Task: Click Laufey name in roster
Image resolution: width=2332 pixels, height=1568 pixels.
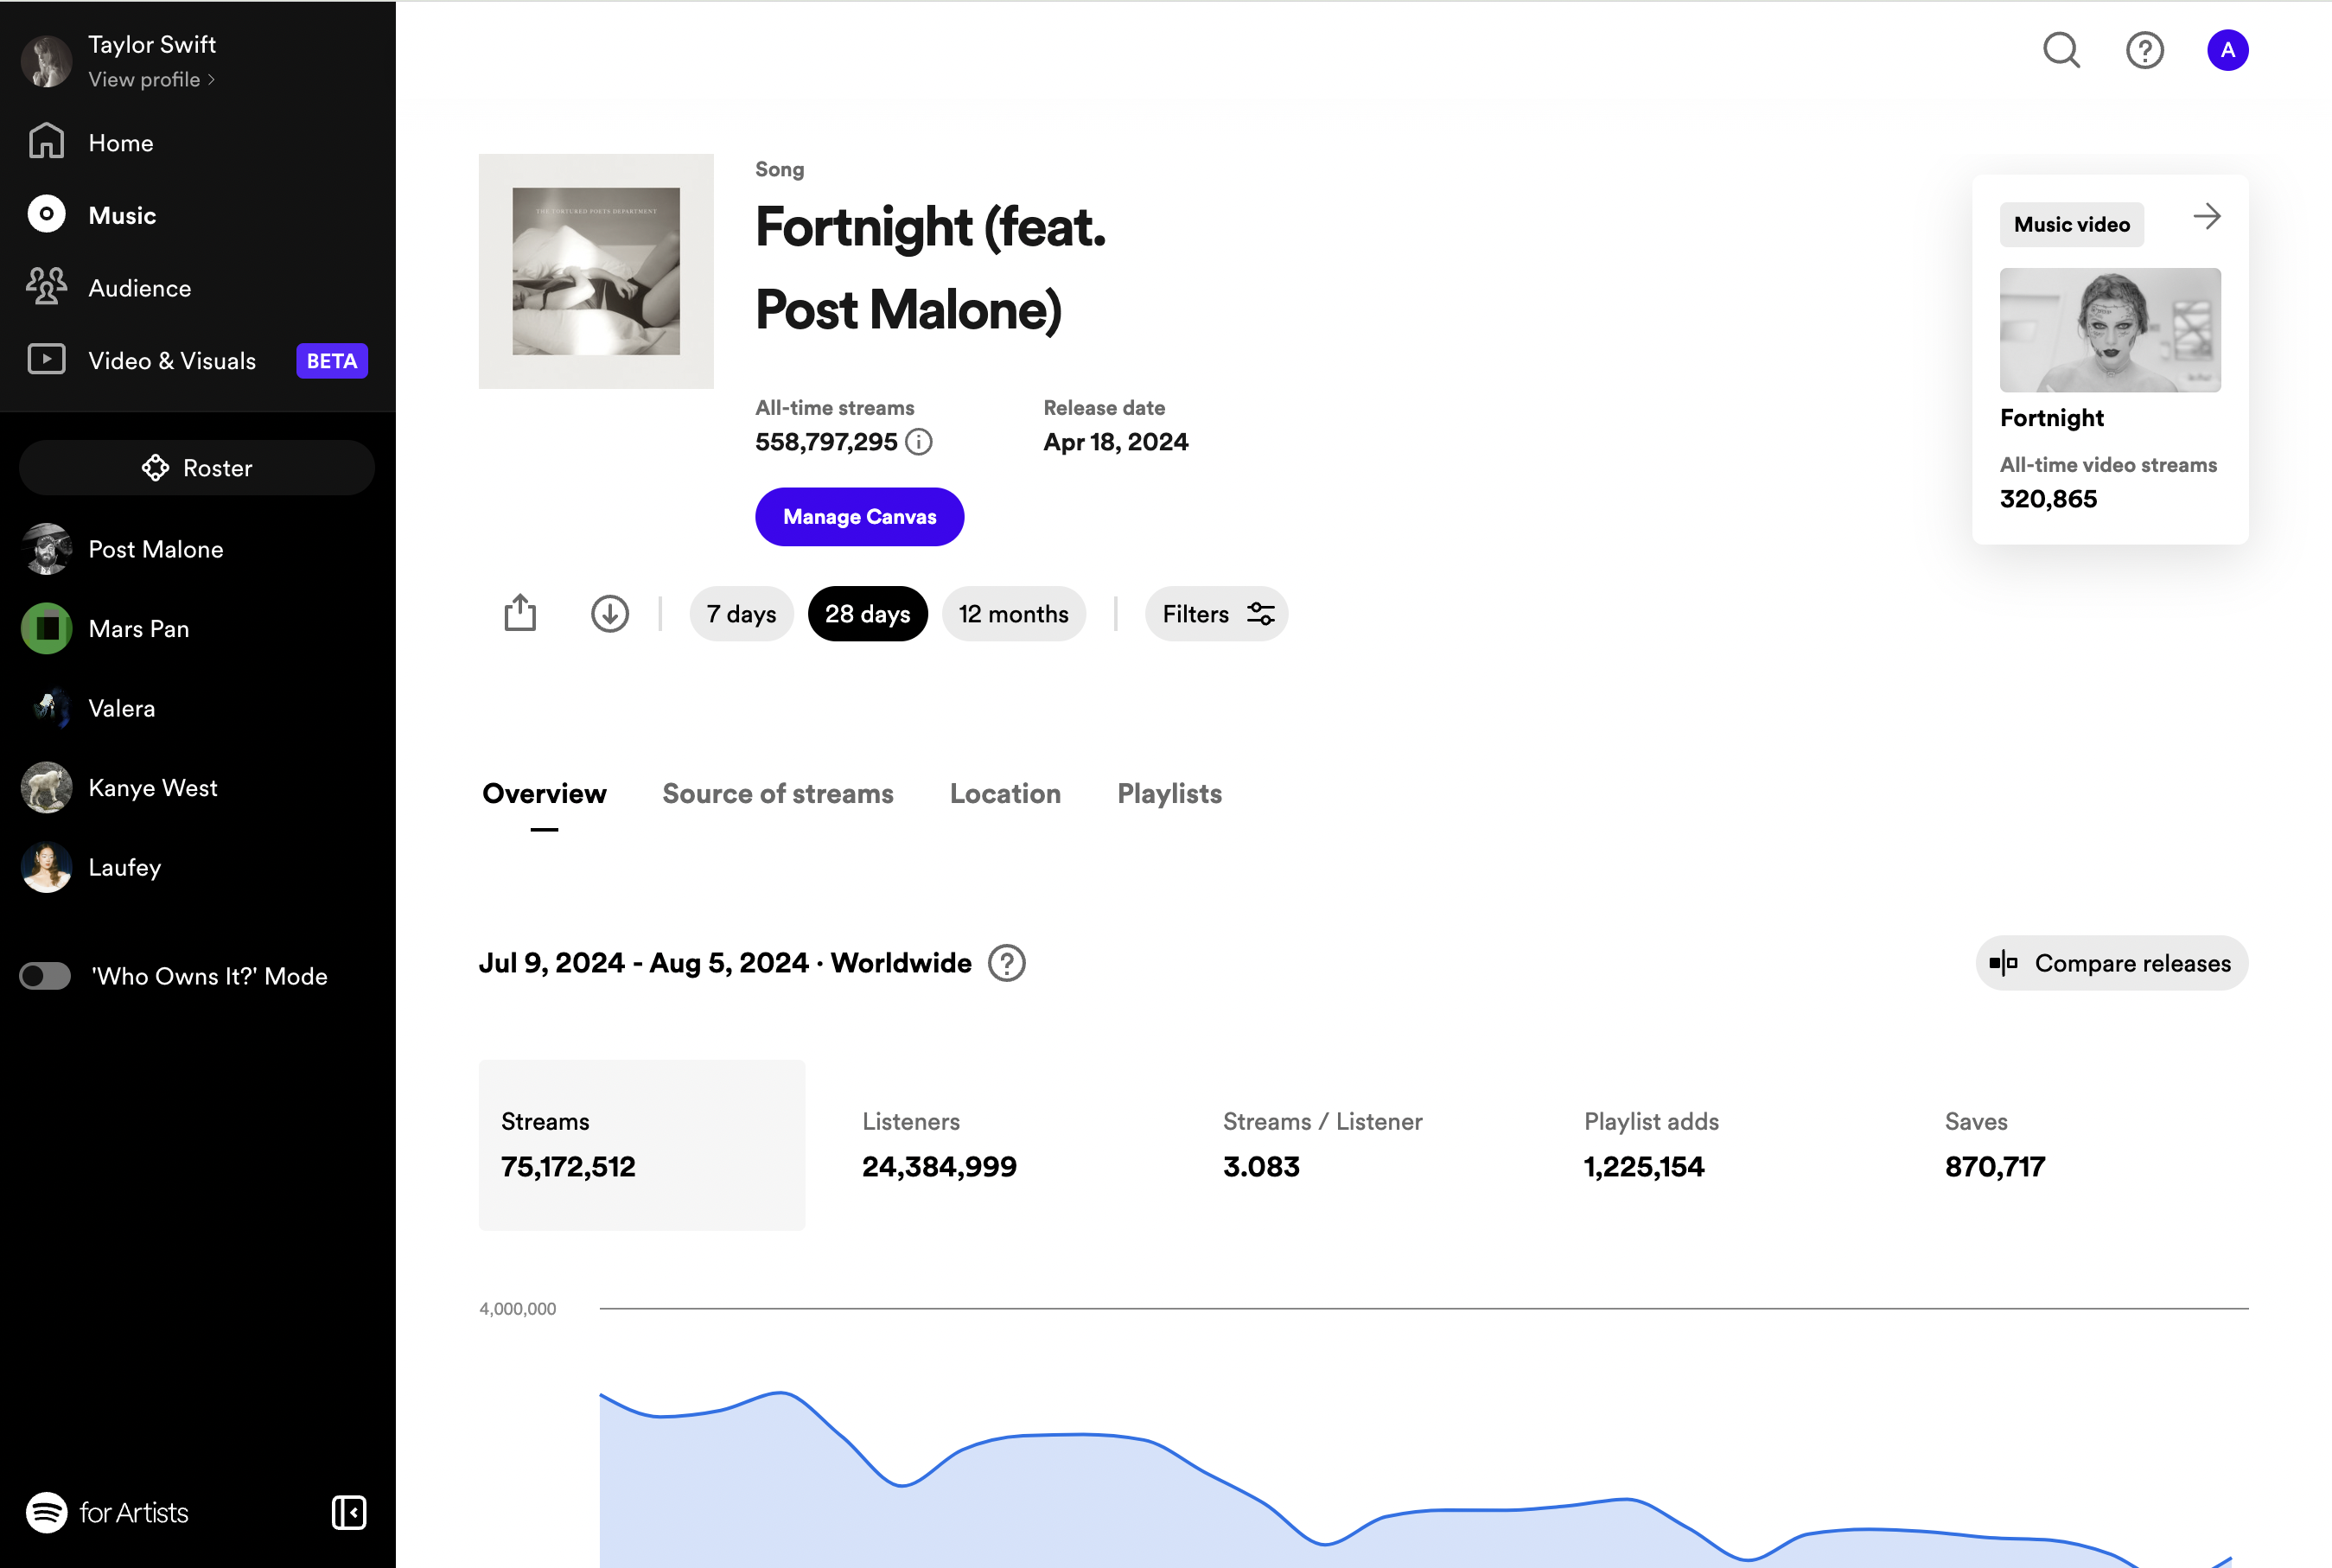Action: pos(125,867)
